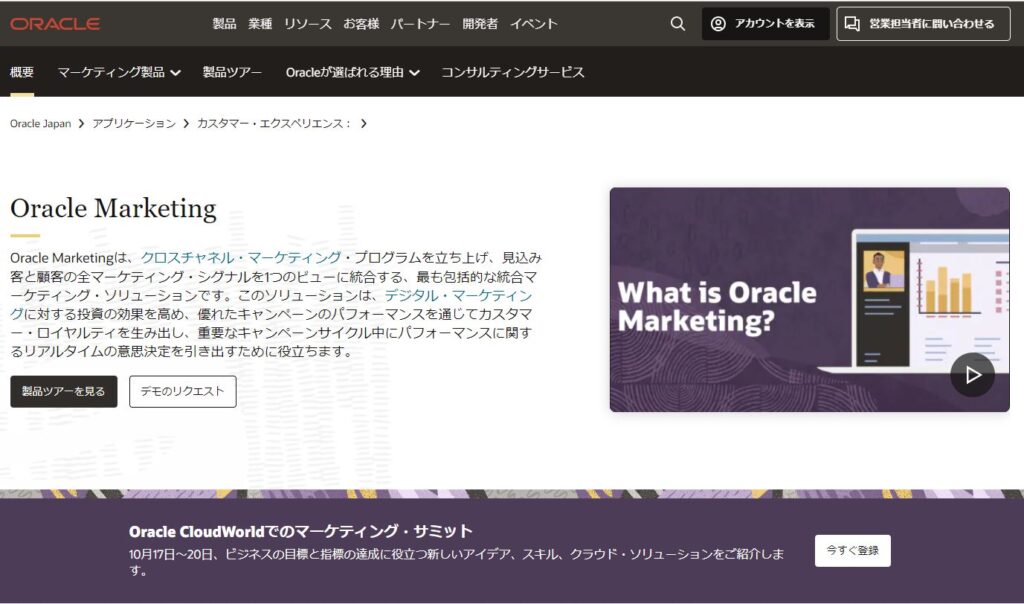Open the リソース top menu
The height and width of the screenshot is (604, 1024).
308,24
